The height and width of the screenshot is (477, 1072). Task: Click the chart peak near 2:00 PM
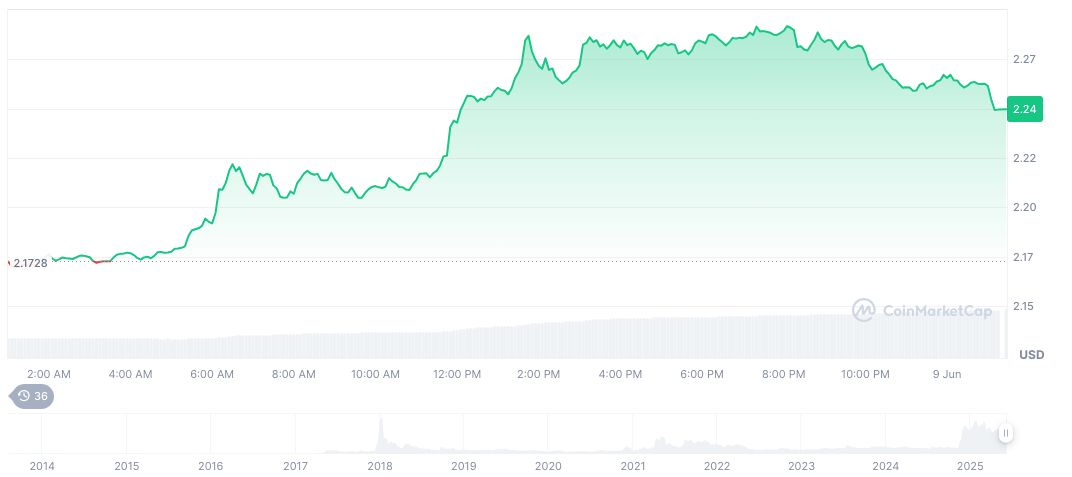click(x=528, y=37)
